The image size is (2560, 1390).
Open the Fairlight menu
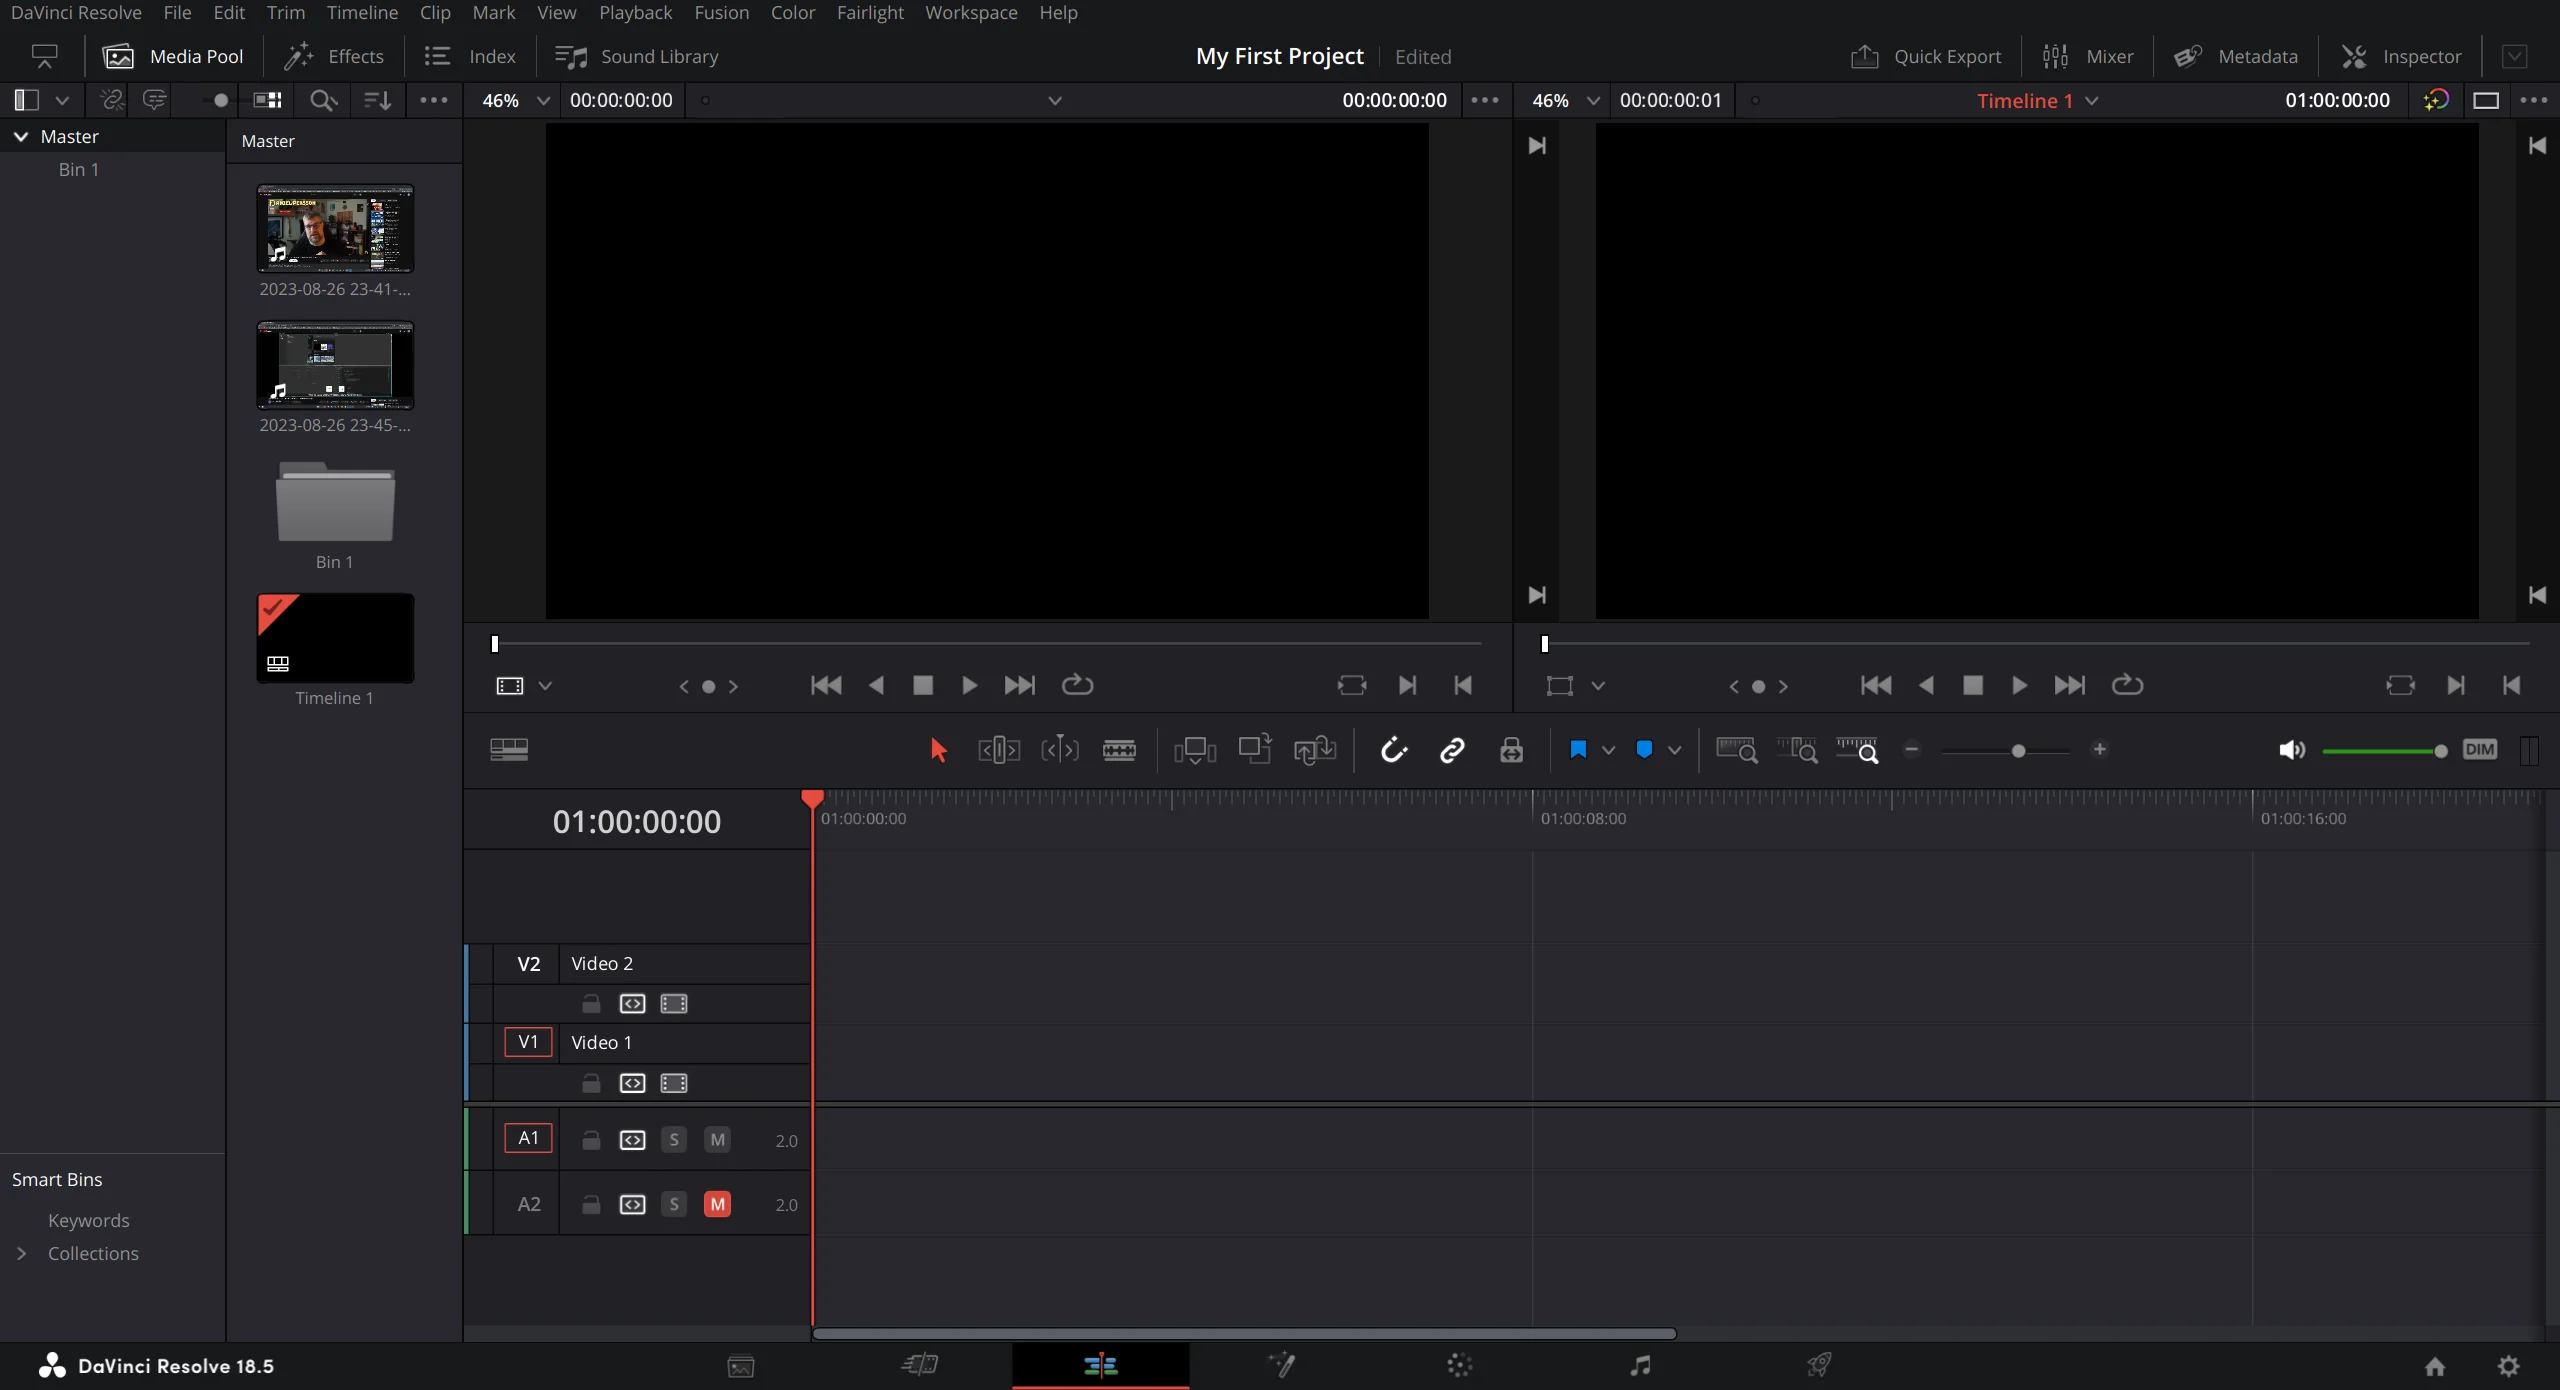(x=869, y=13)
